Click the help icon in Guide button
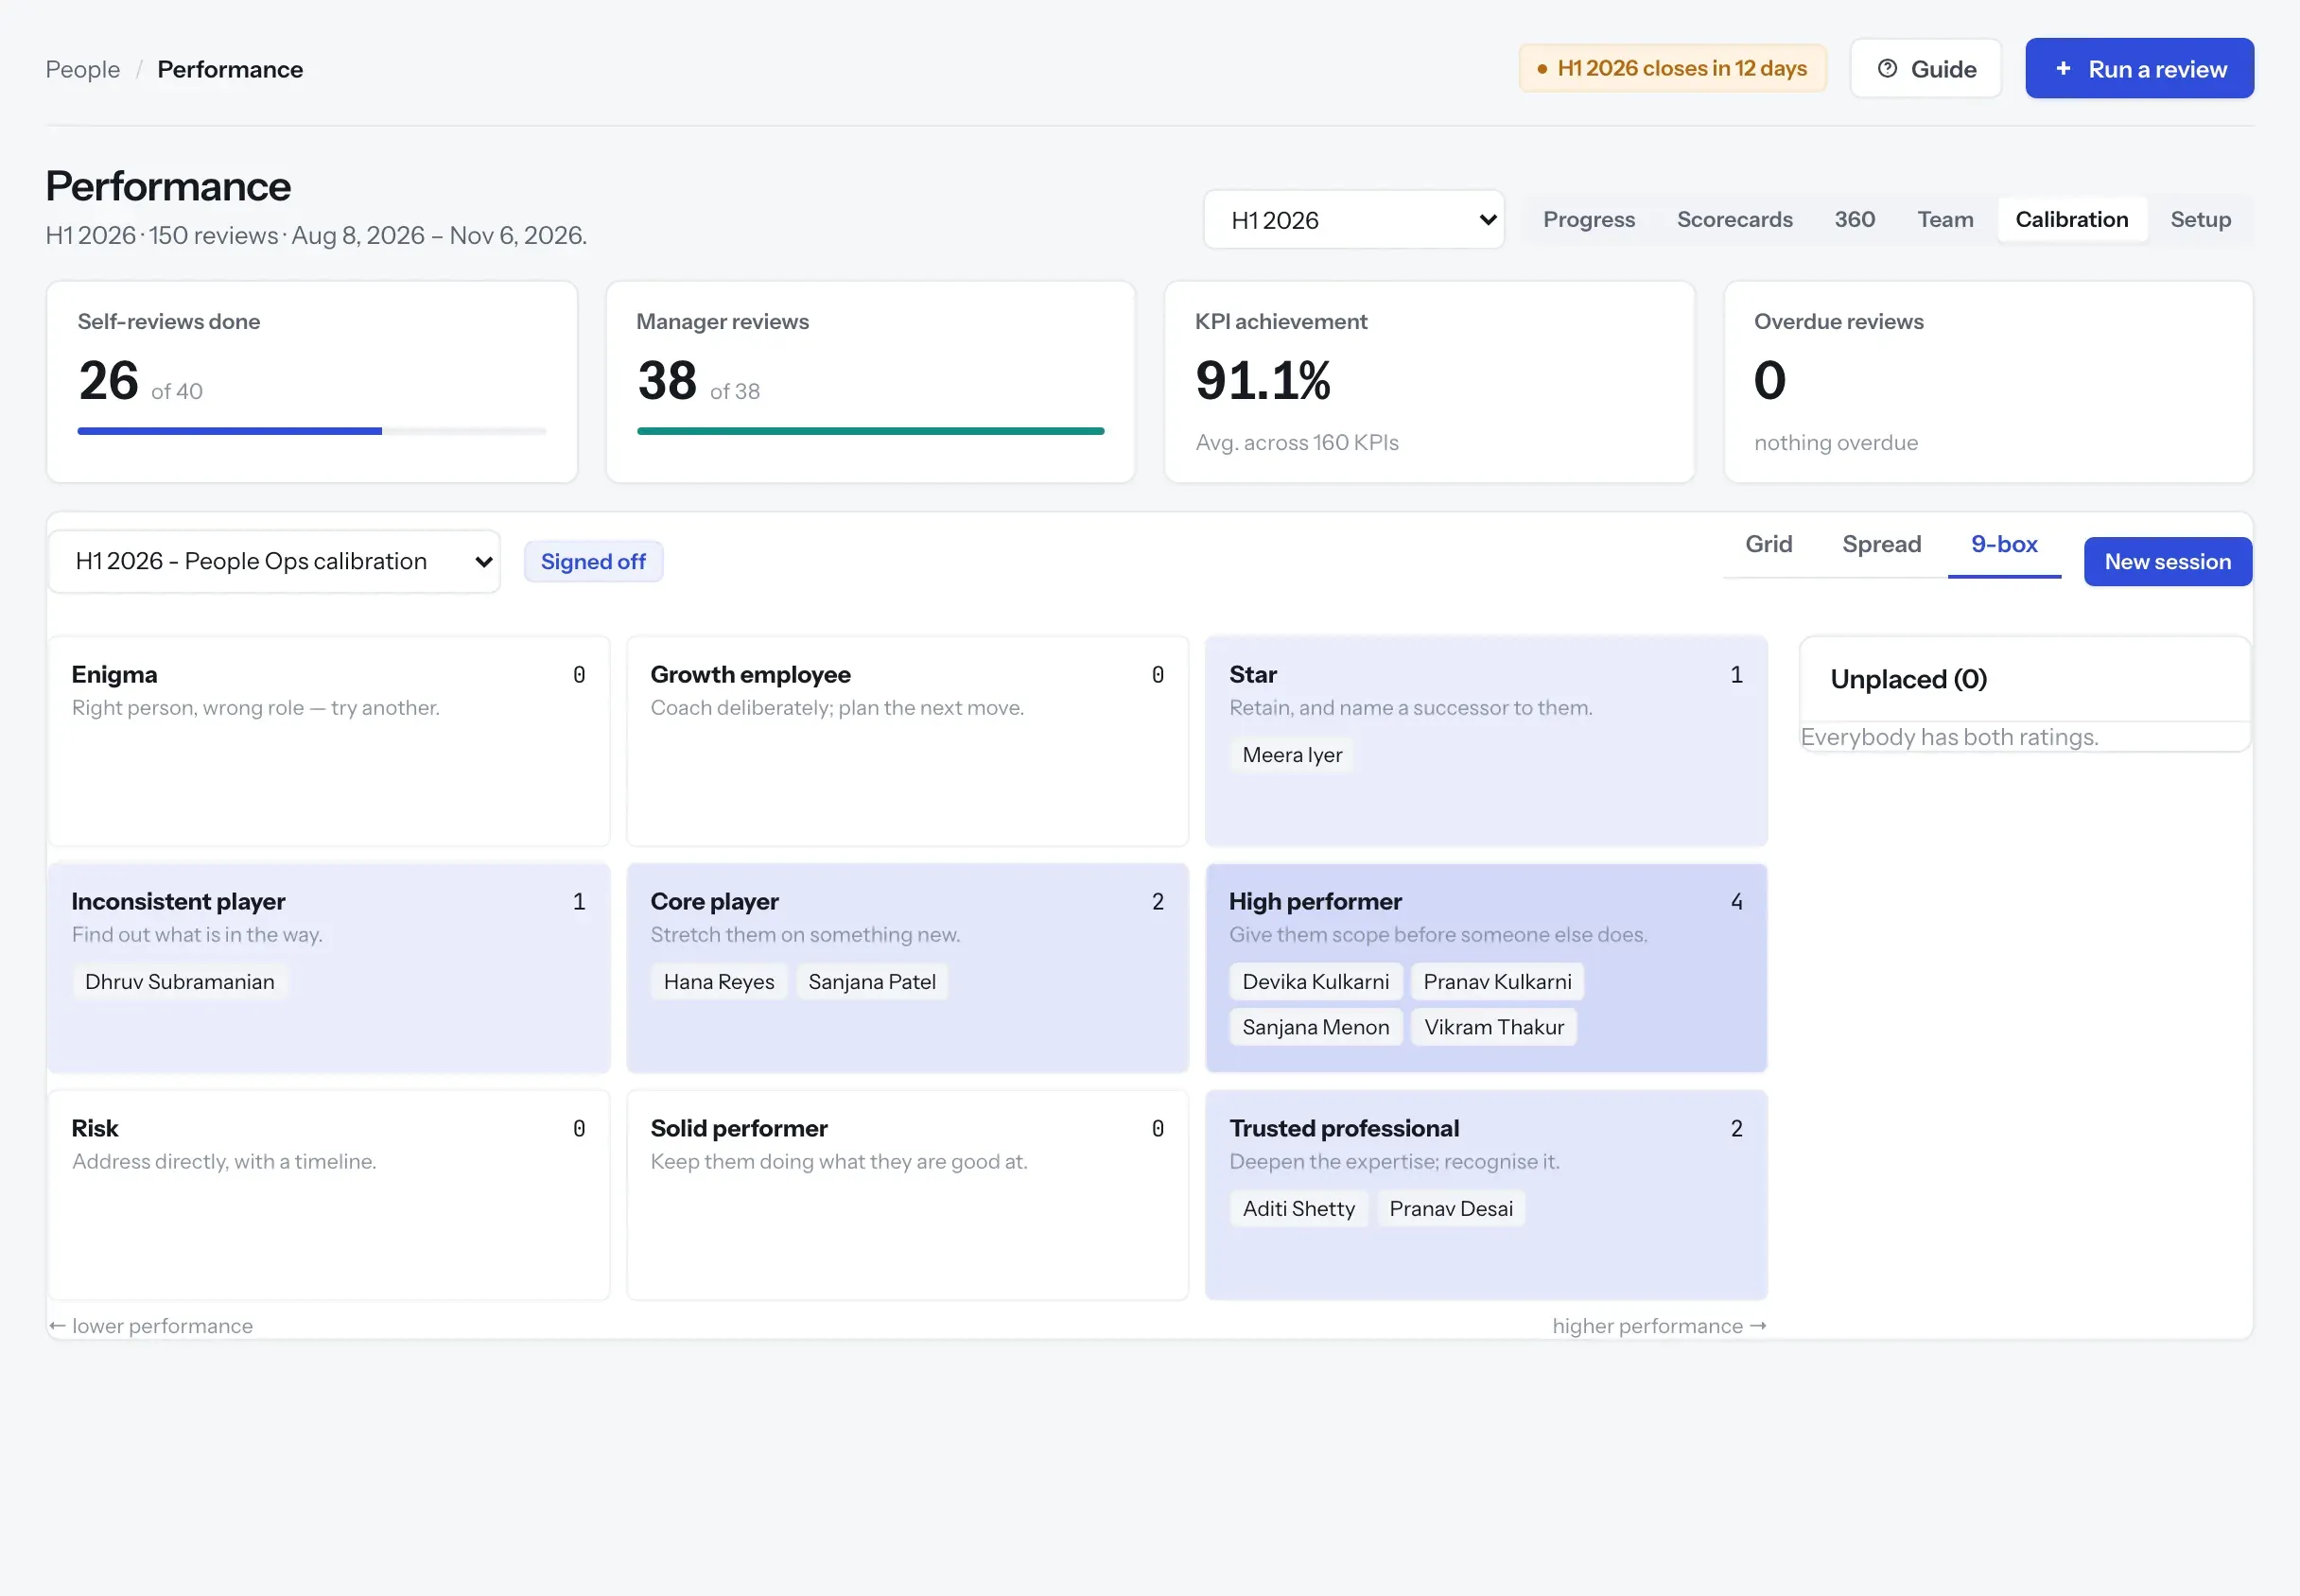Image resolution: width=2300 pixels, height=1596 pixels. (1887, 69)
